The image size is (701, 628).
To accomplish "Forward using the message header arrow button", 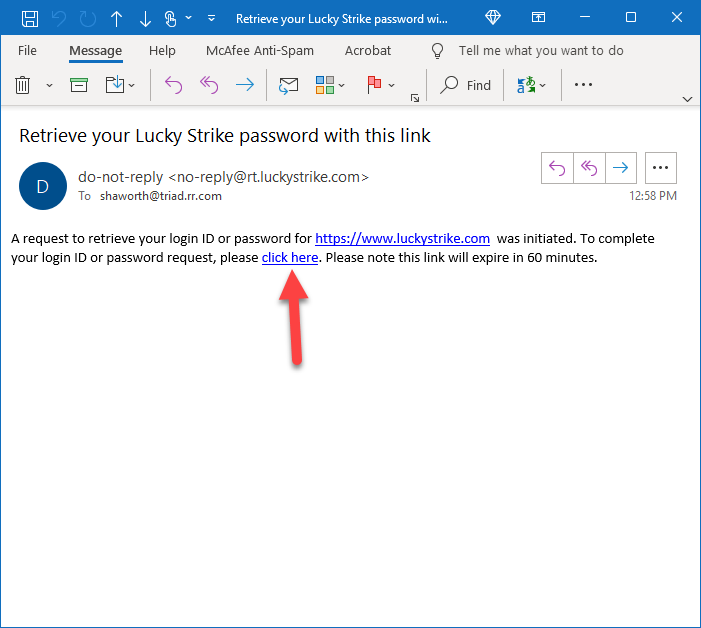I will 621,168.
